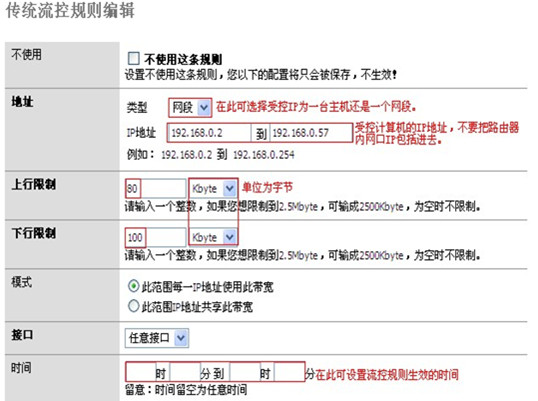Viewport: 538px width, 401px height.
Task: Click the end IP field 192.168.0.57
Action: (311, 133)
